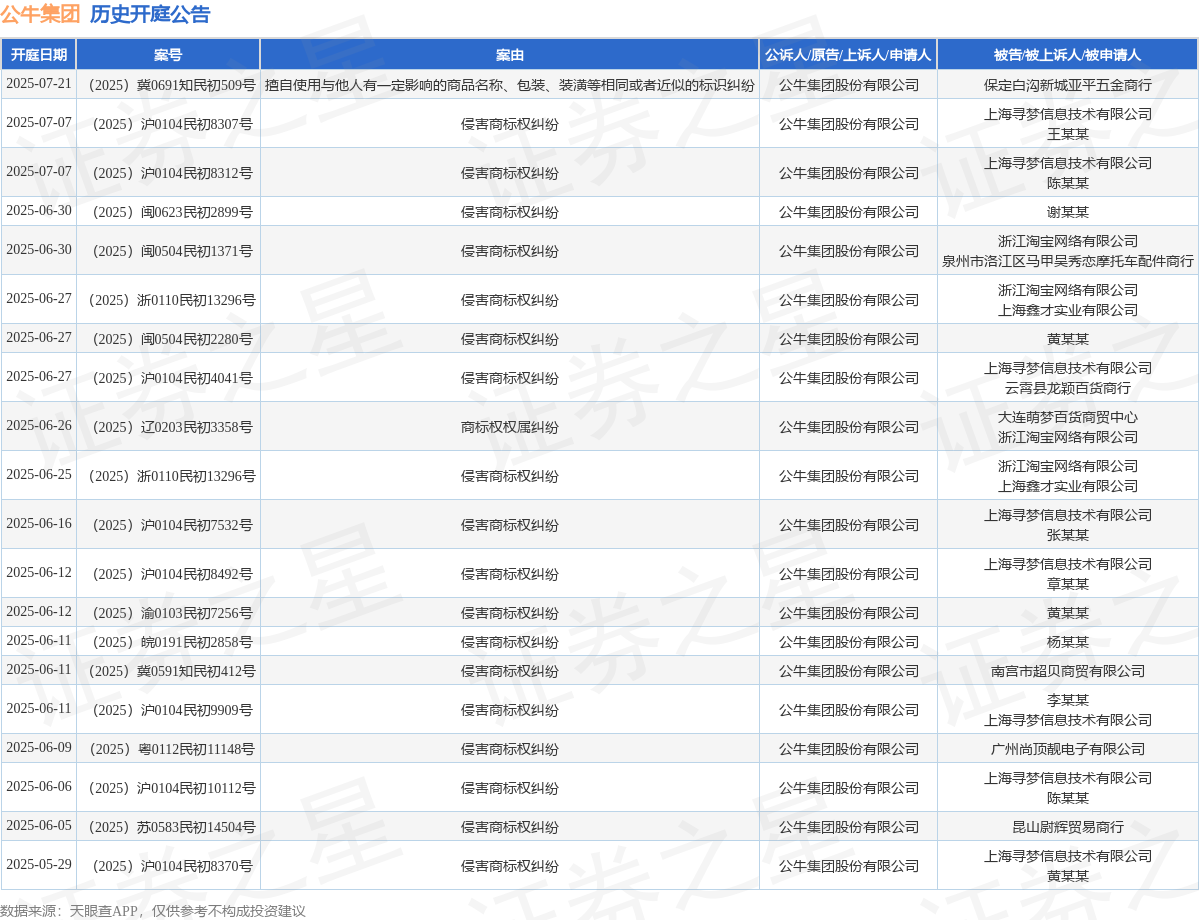The image size is (1199, 920).
Task: Click defendant 大连萌梦百货商贸中心
Action: click(x=1067, y=417)
